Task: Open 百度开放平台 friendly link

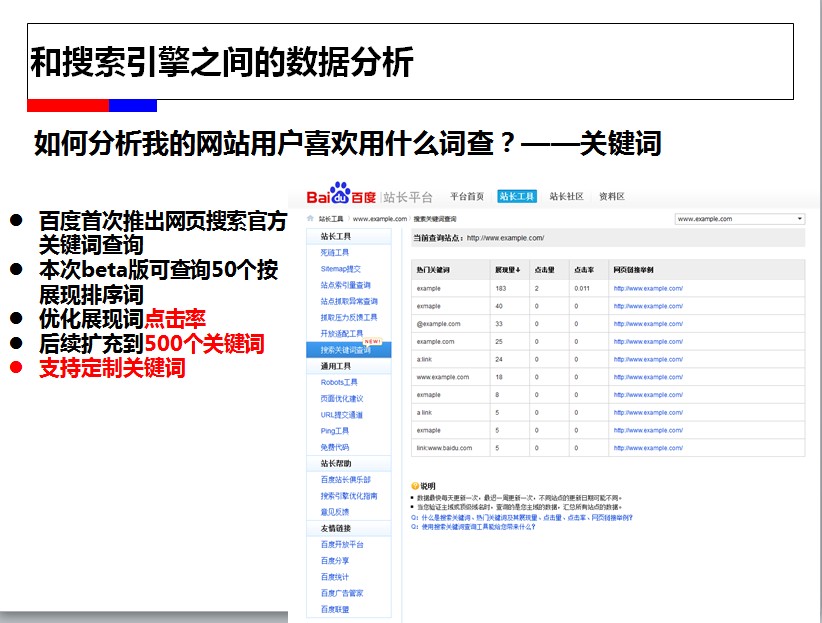Action: coord(342,544)
